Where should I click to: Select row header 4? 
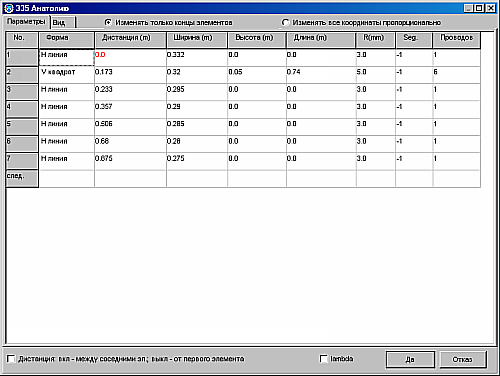pos(22,109)
